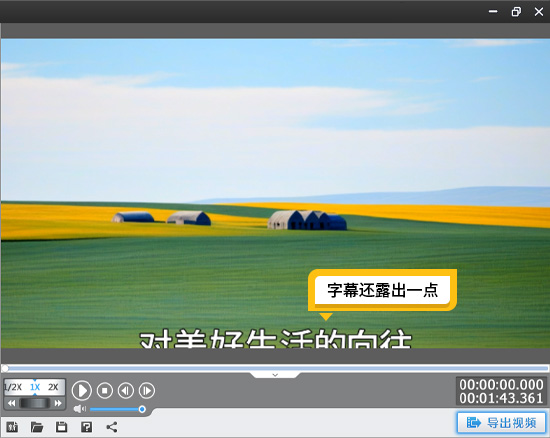Mute audio with the speaker icon
The image size is (550, 438).
(x=80, y=409)
